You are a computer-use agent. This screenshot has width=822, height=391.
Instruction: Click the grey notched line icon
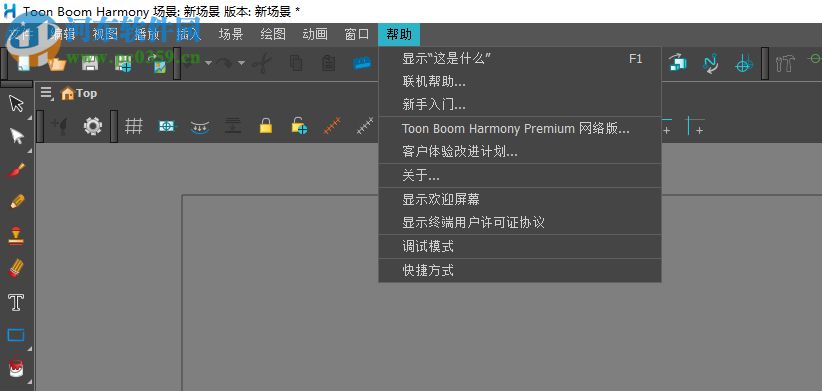click(x=365, y=126)
